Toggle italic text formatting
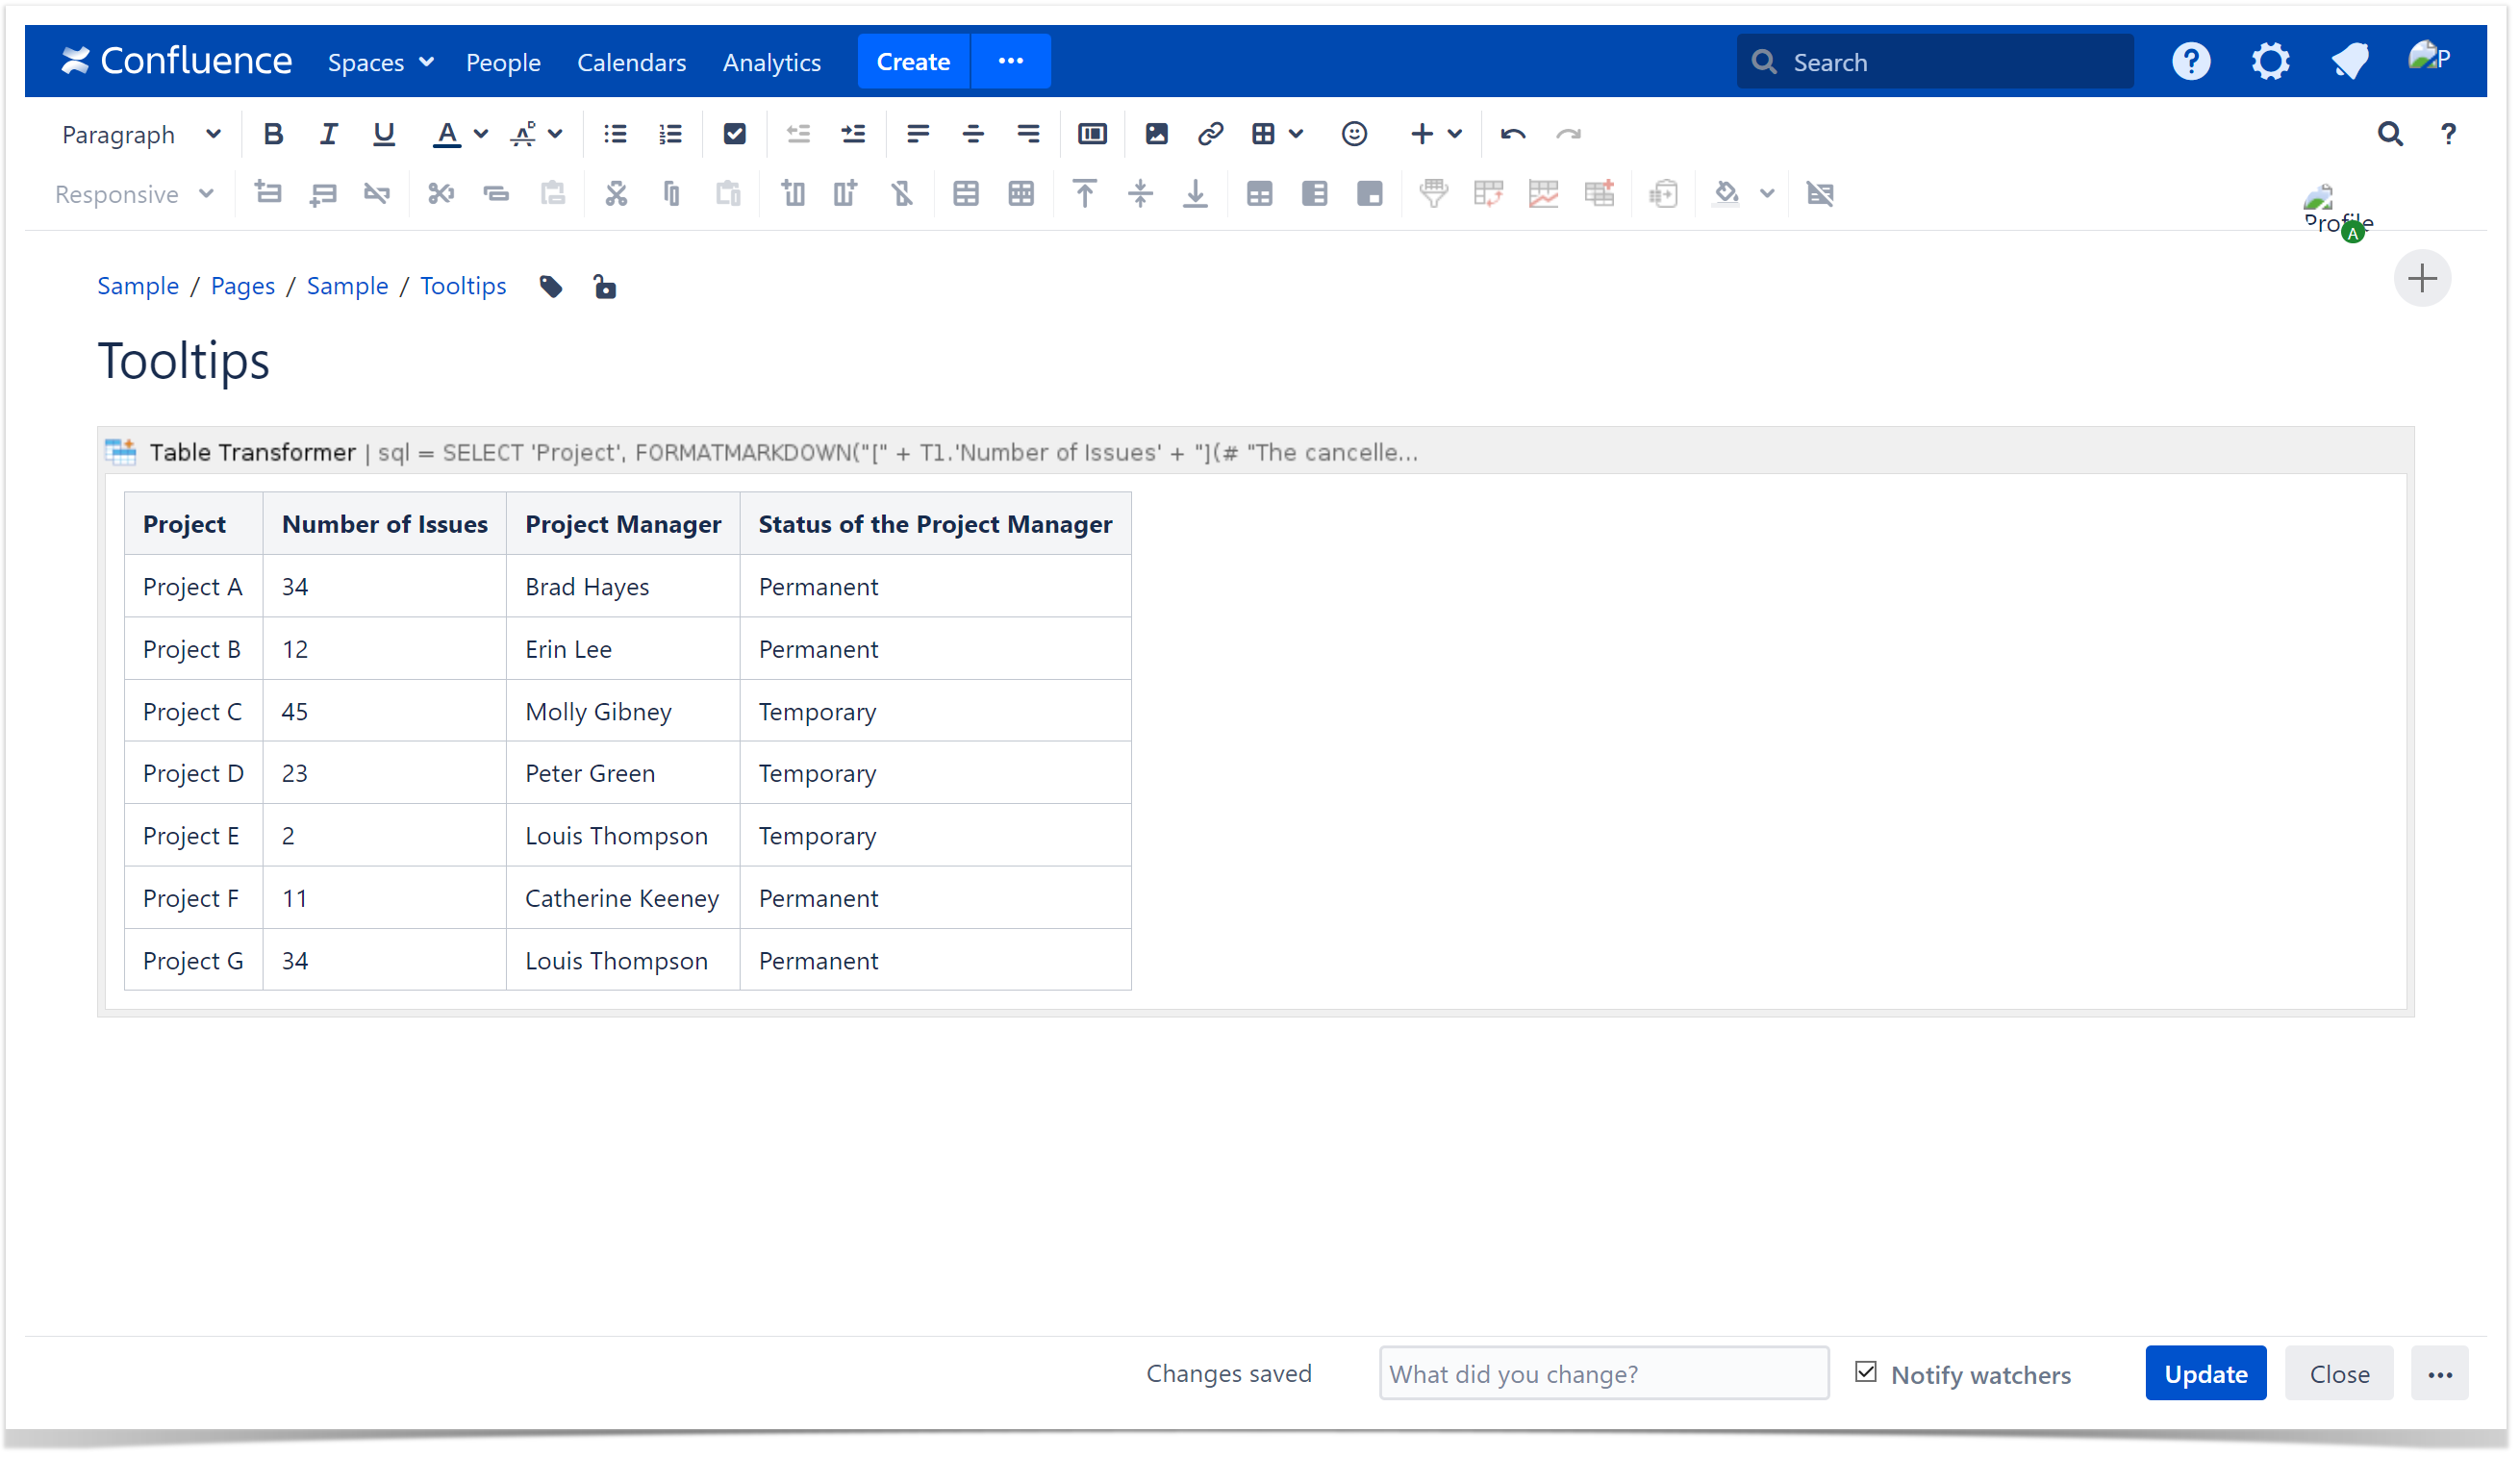The image size is (2520, 1457). (x=328, y=134)
